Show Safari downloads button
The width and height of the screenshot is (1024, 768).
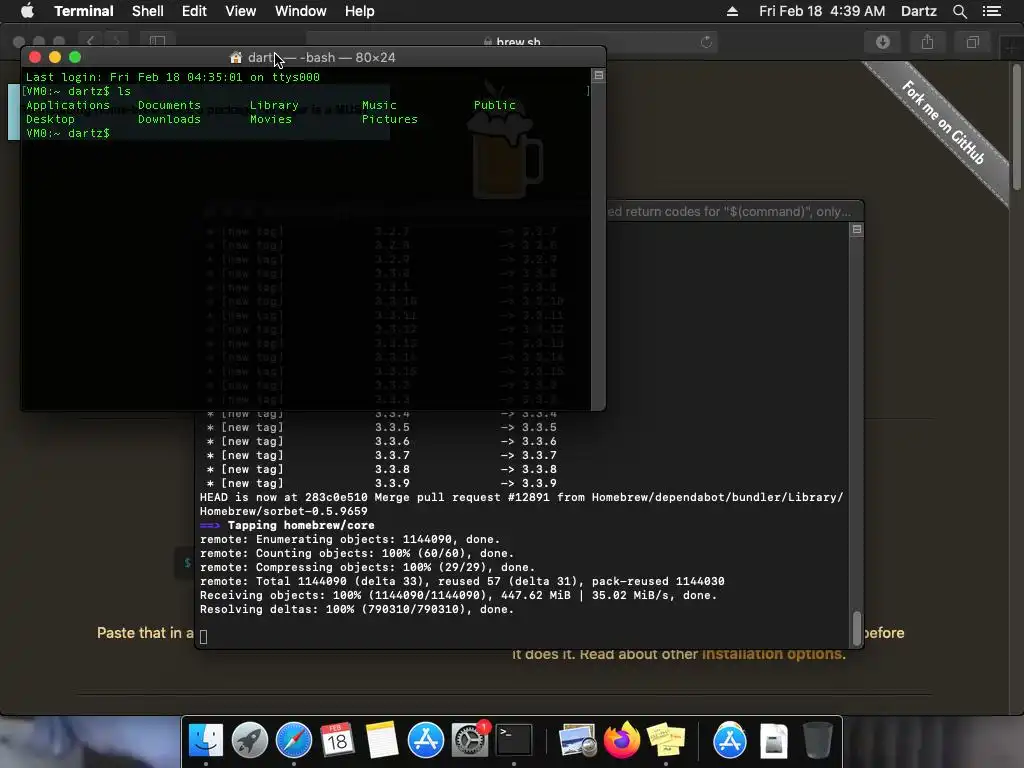point(882,42)
